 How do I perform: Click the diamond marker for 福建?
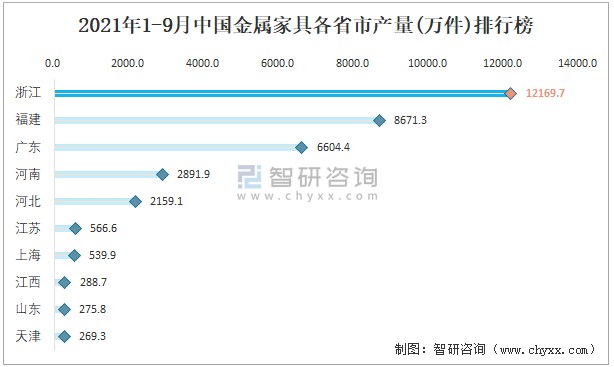(x=379, y=120)
